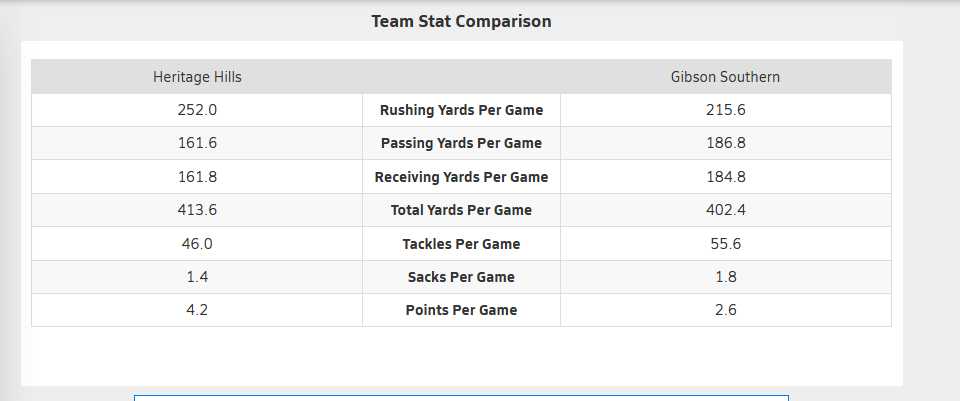960x401 pixels.
Task: Click Heritage Hills passing value 161.6
Action: coord(197,143)
